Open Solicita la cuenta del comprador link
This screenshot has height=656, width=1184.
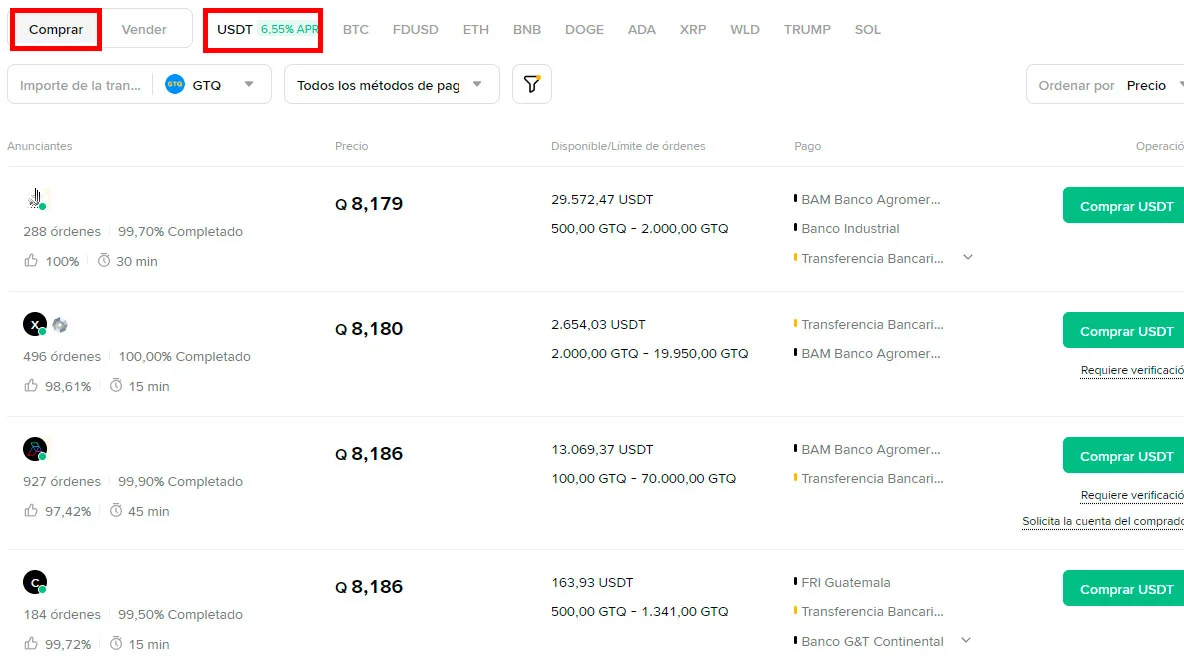1102,521
